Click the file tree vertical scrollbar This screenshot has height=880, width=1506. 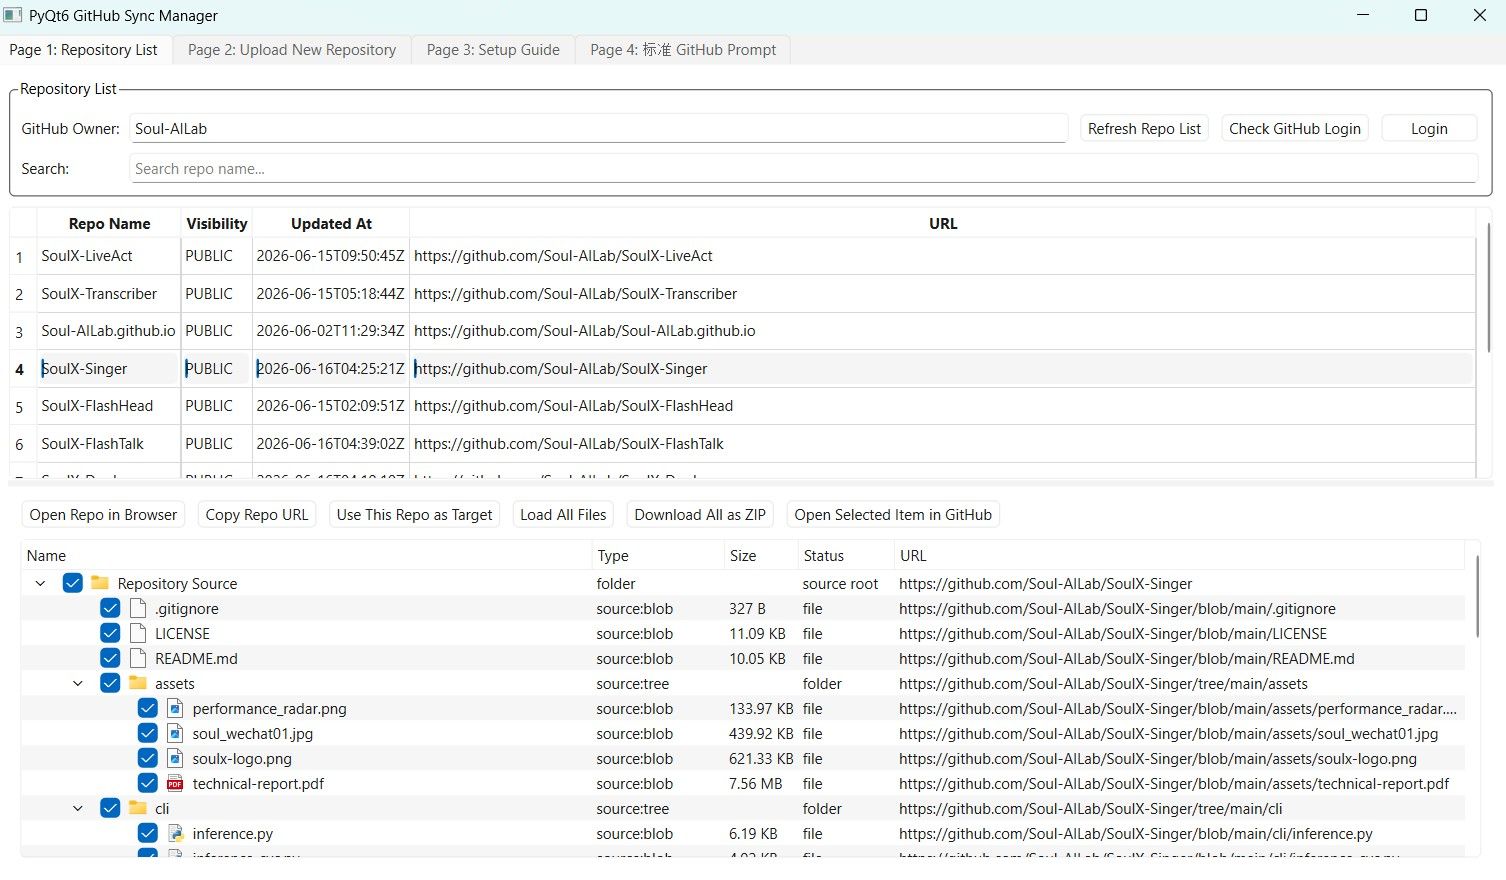(x=1477, y=597)
